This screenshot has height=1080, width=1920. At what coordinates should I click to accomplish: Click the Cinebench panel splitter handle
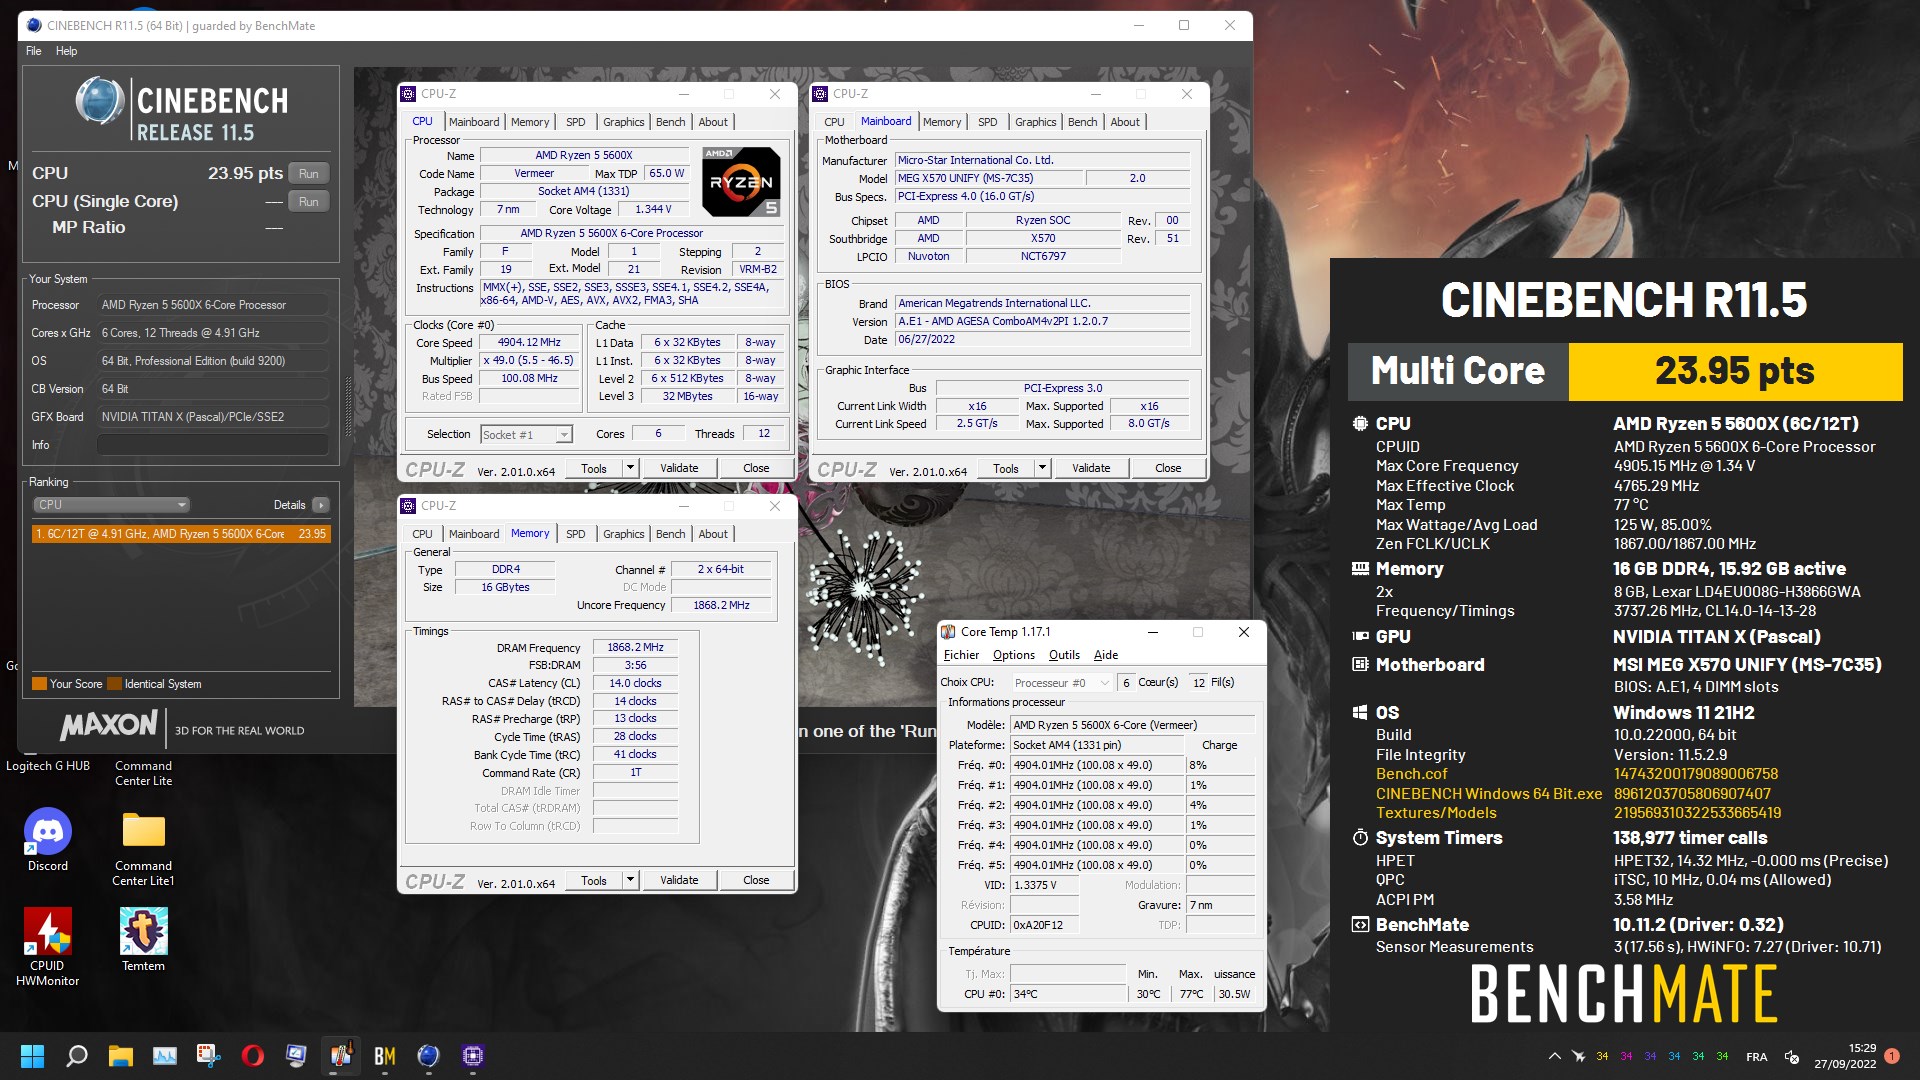click(x=347, y=405)
